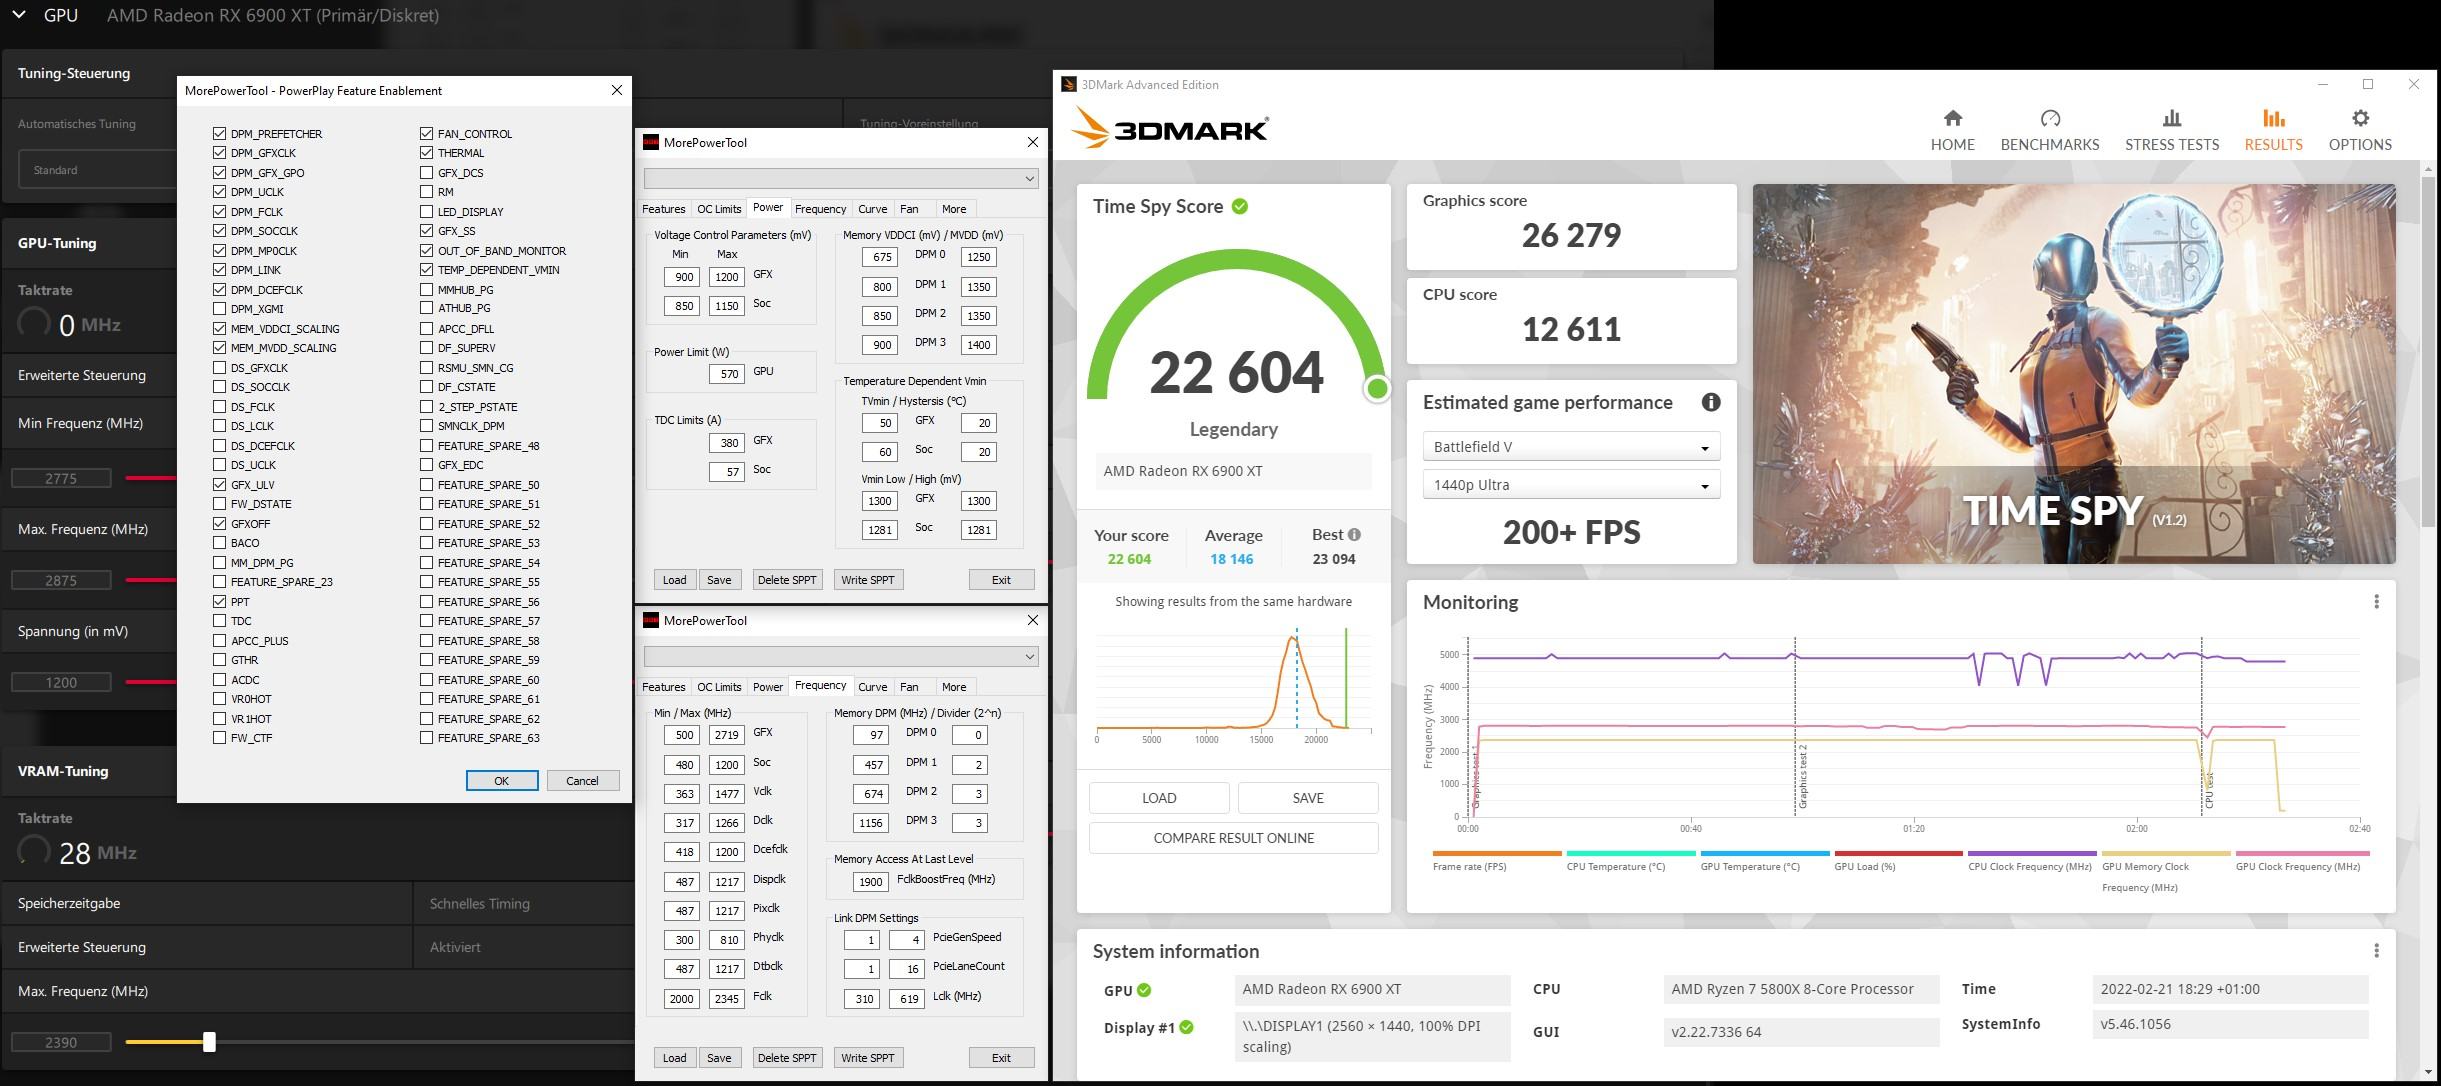Open the Options gear icon

(x=2360, y=118)
